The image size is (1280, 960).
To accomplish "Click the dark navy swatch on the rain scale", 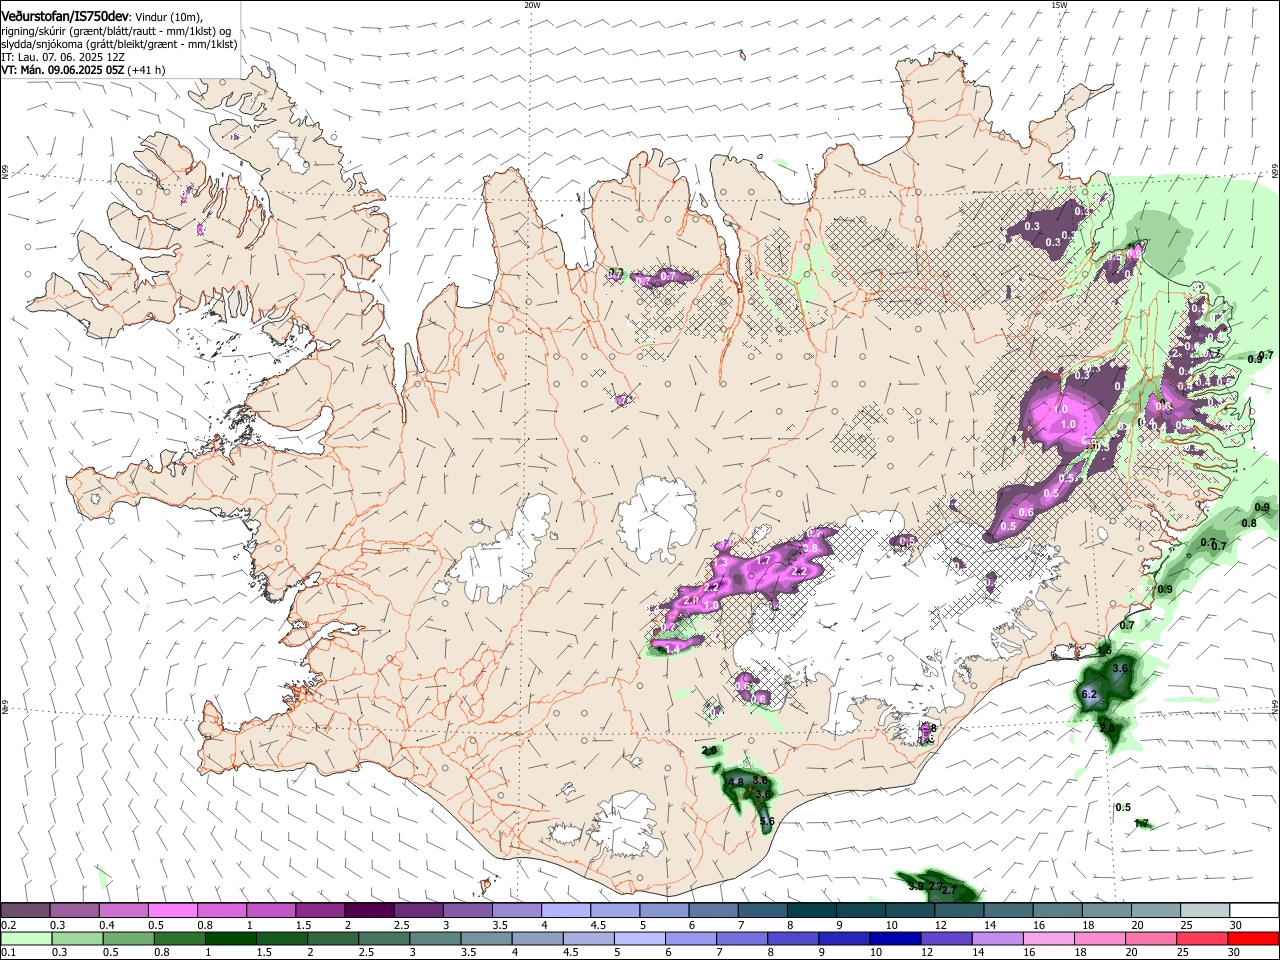I will pyautogui.click(x=894, y=939).
